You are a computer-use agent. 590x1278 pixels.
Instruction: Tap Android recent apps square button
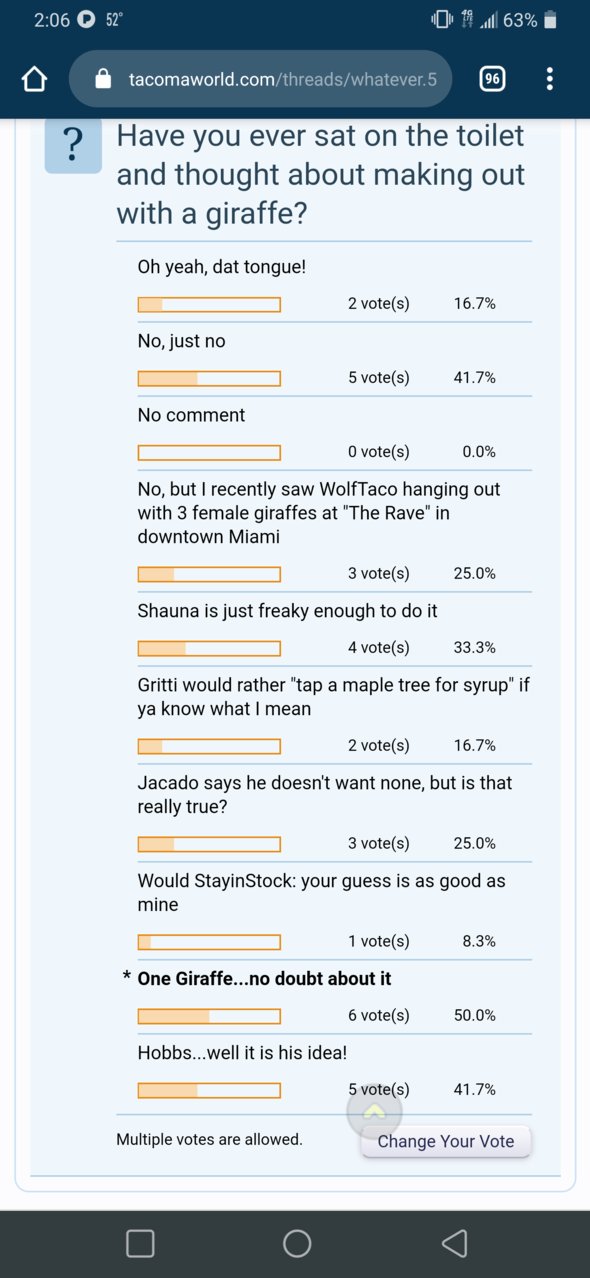(140, 1243)
